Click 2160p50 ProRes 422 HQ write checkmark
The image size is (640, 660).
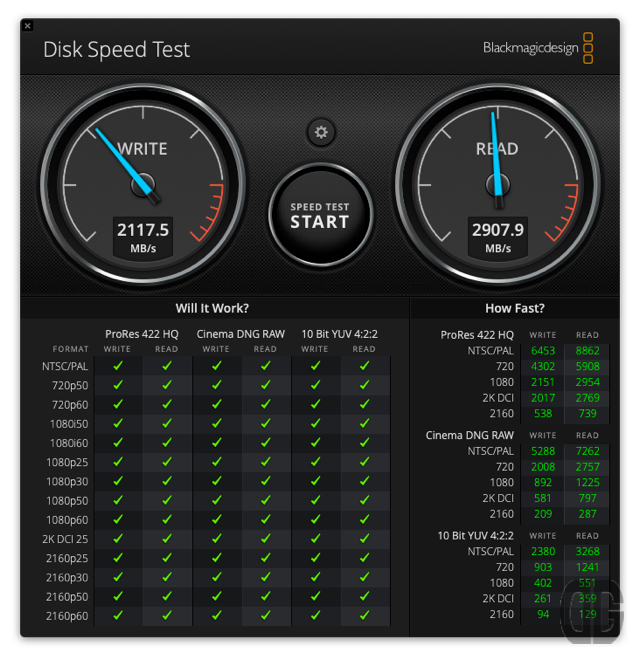click(x=118, y=596)
